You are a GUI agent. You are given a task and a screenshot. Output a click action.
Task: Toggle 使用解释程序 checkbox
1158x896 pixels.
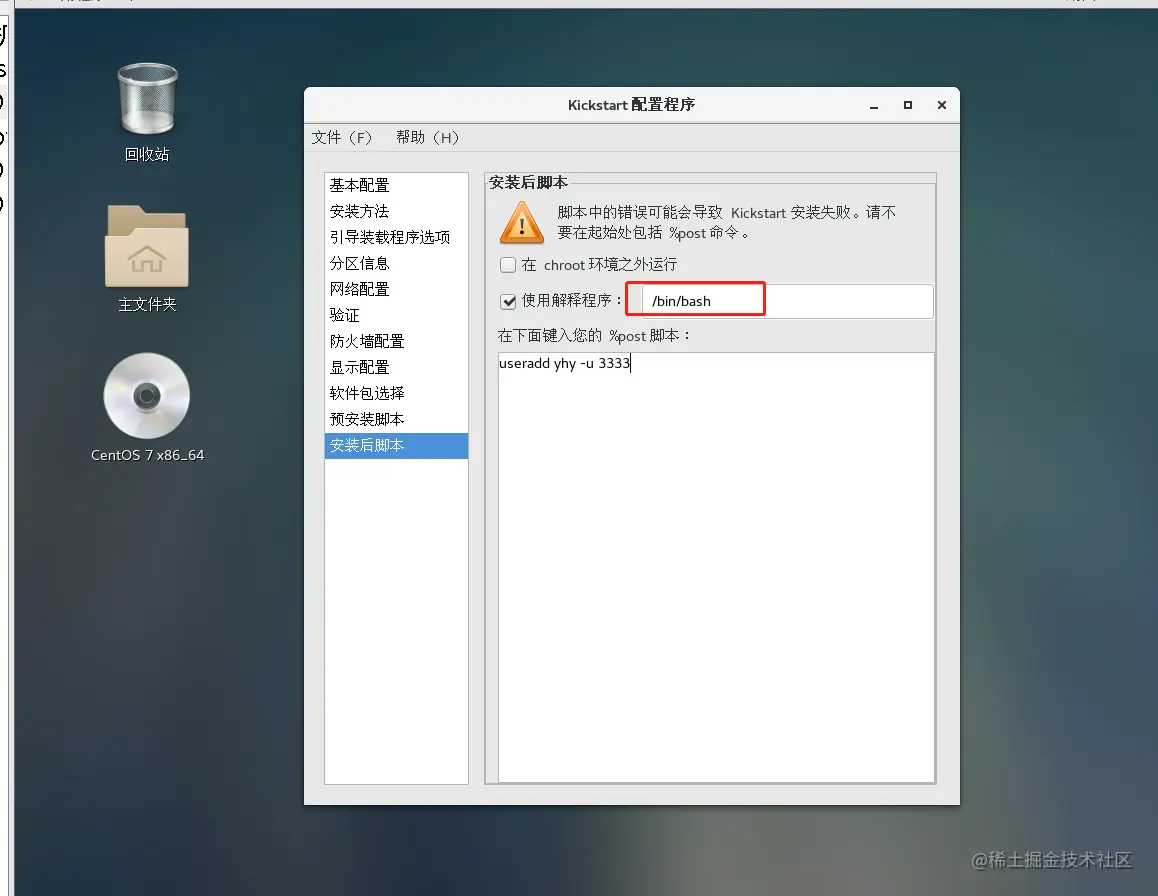(508, 301)
